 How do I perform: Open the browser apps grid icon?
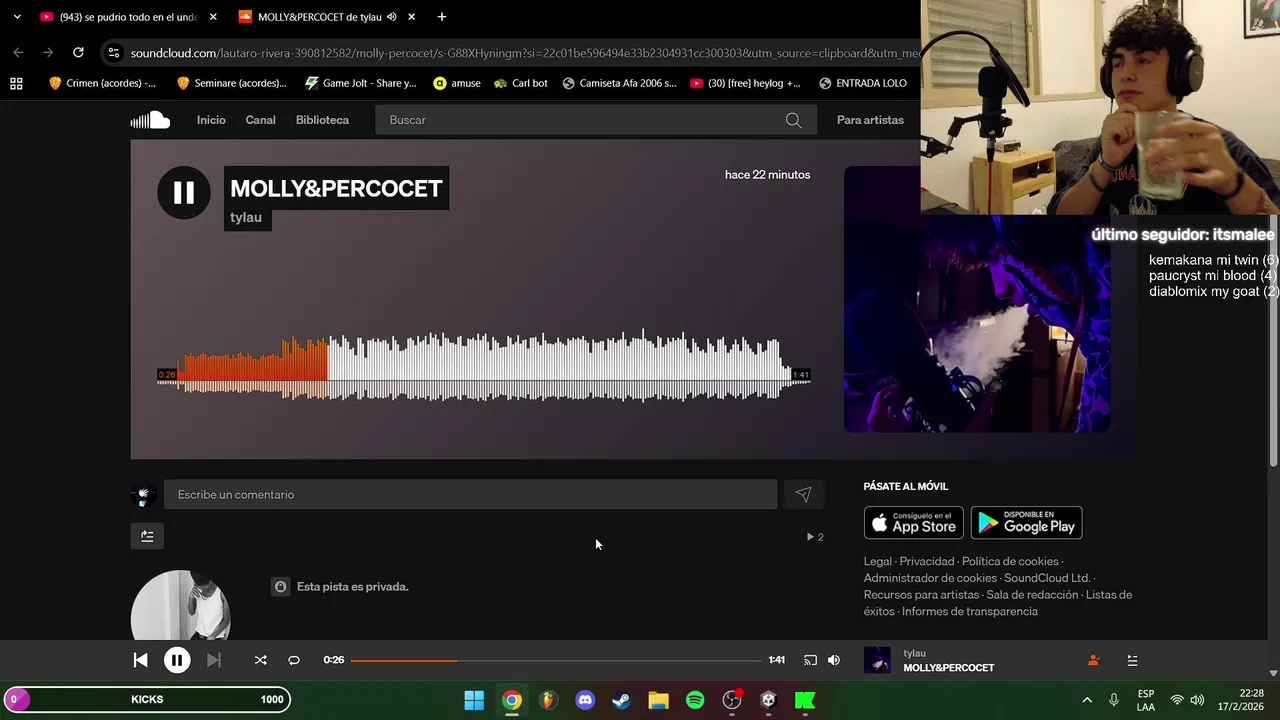(16, 83)
